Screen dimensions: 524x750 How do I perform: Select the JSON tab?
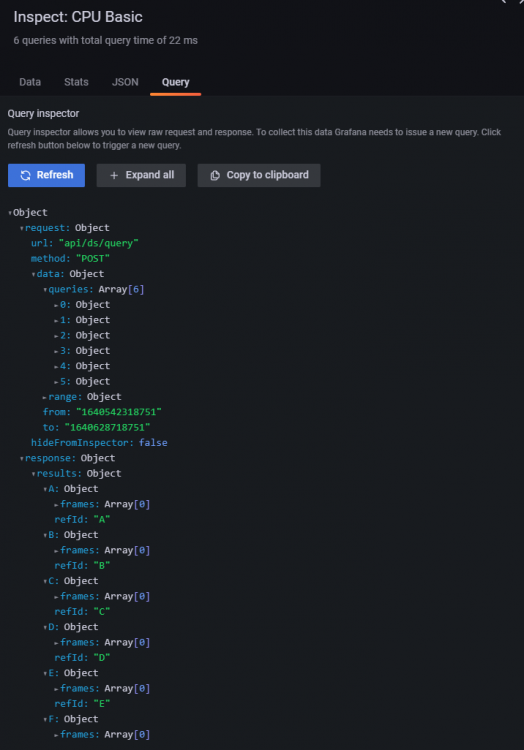point(125,82)
